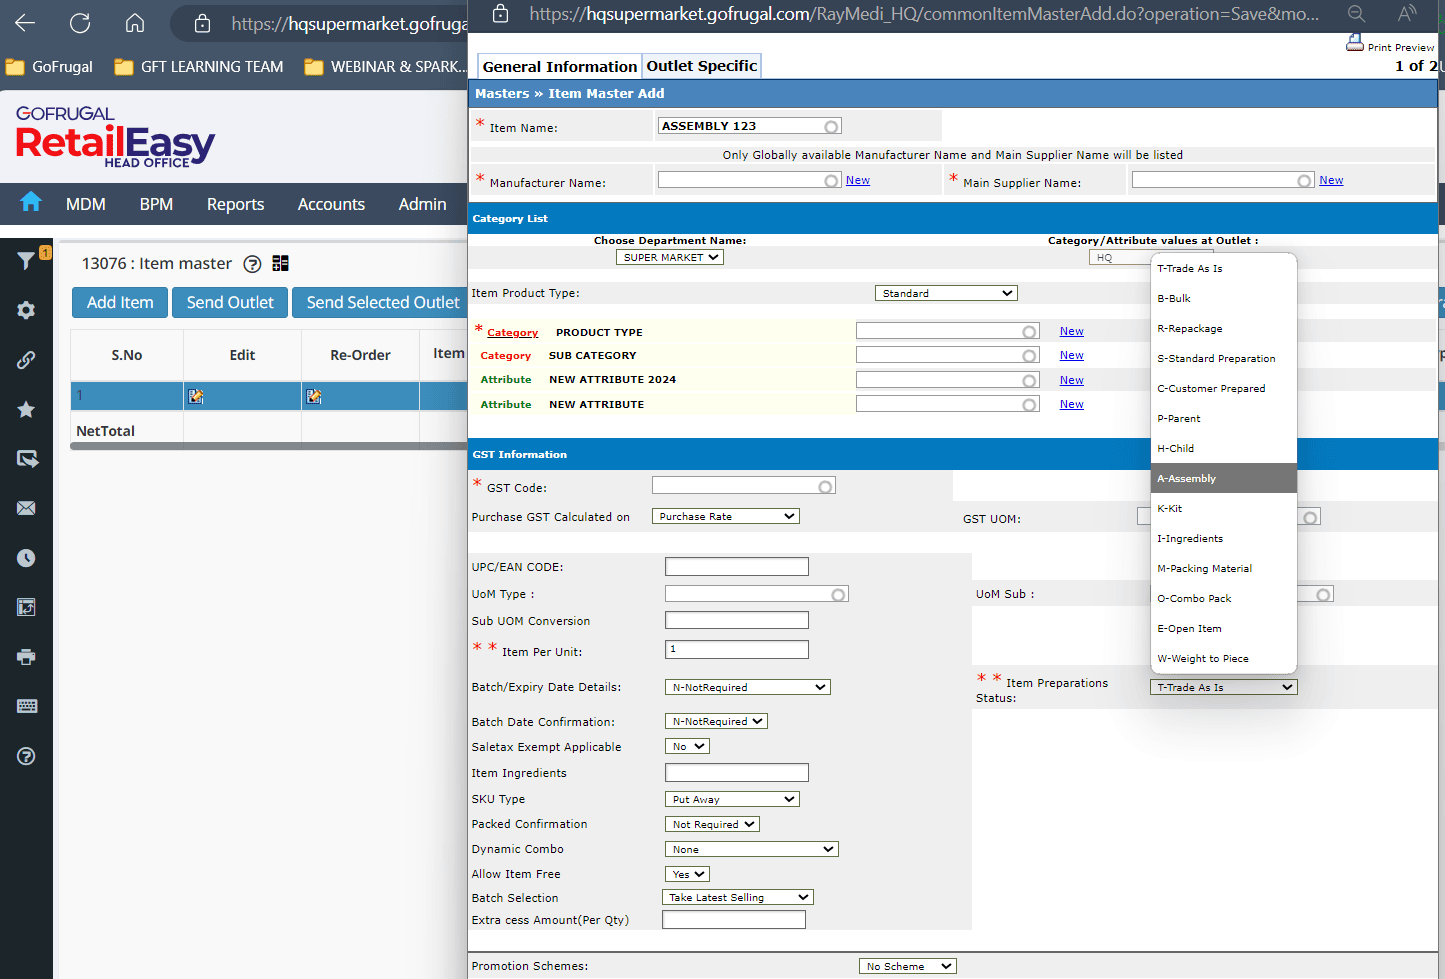Click the star favorites icon in sidebar
Screen dimensions: 1445x979
(26, 409)
